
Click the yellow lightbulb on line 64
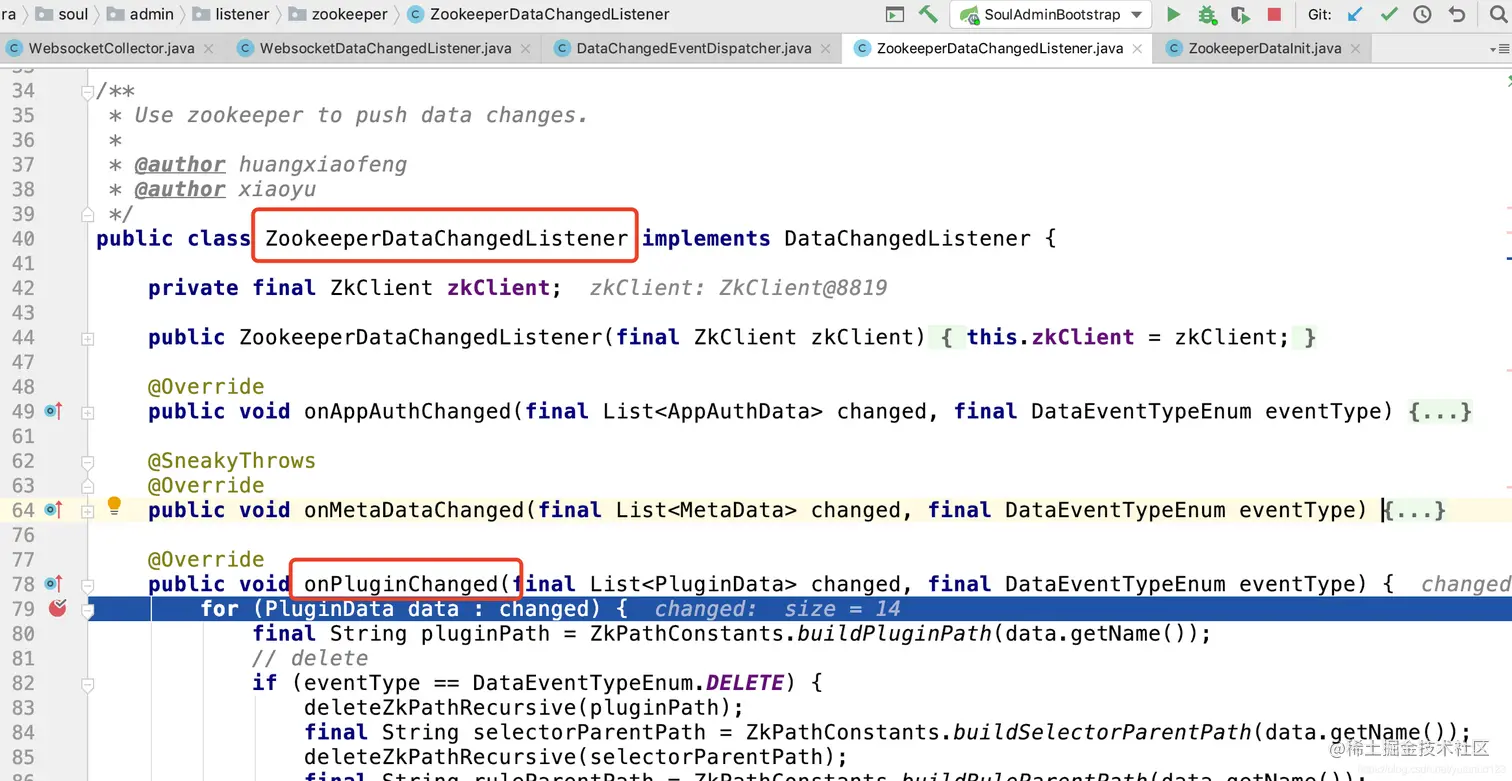[114, 506]
